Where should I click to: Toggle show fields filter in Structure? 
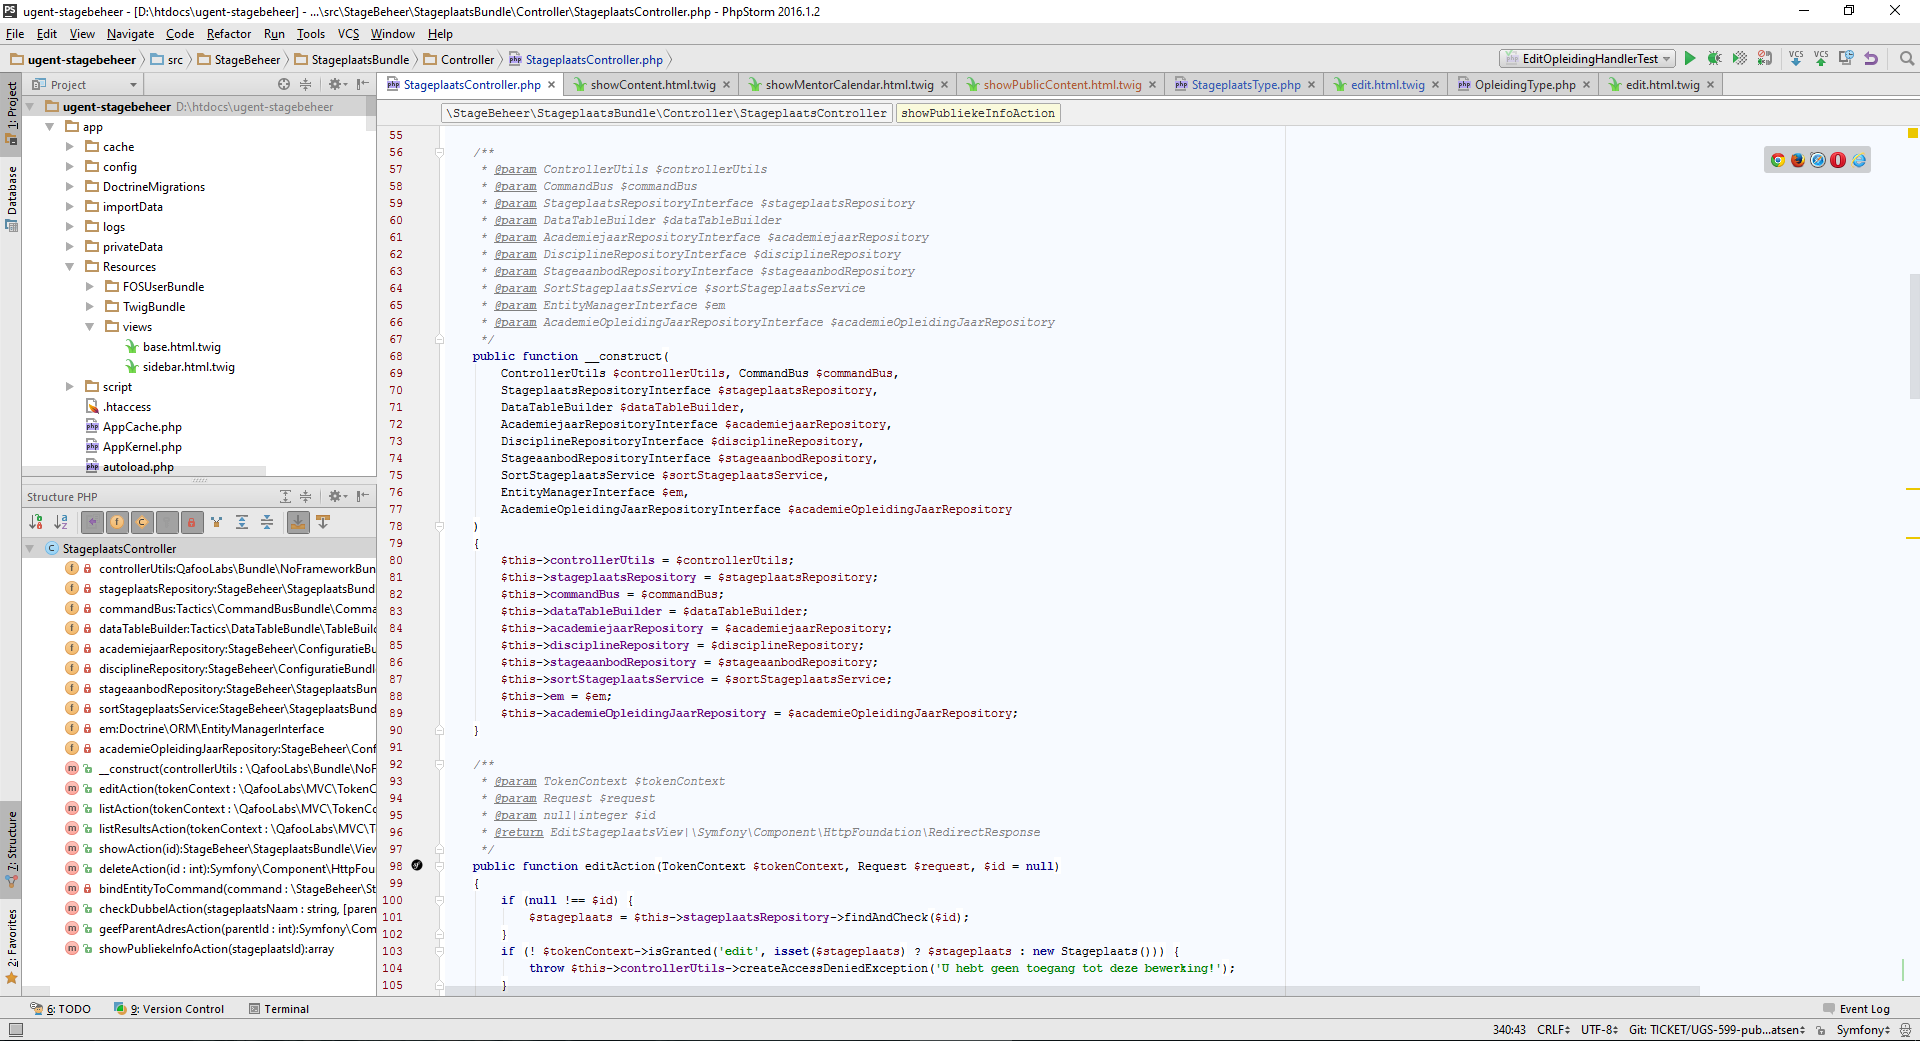pyautogui.click(x=117, y=522)
